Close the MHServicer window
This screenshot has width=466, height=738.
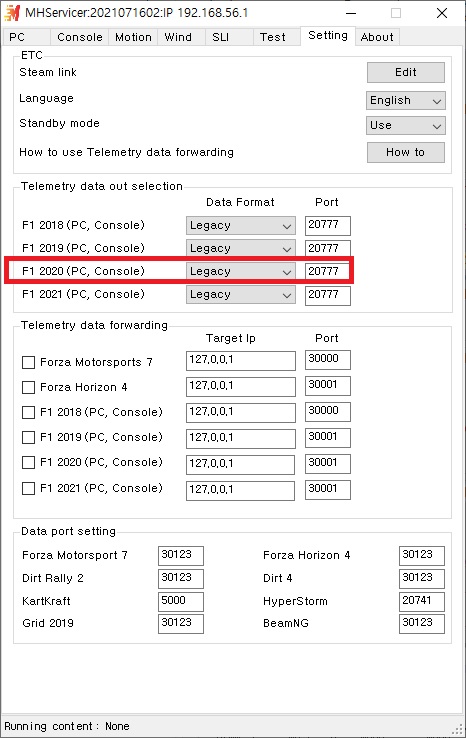pyautogui.click(x=442, y=13)
